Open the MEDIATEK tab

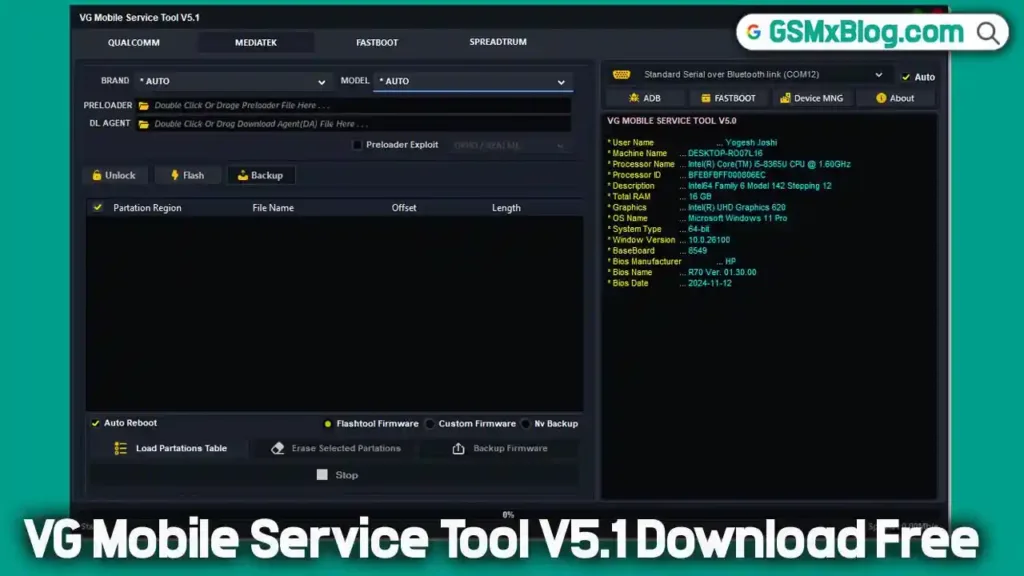pyautogui.click(x=255, y=42)
